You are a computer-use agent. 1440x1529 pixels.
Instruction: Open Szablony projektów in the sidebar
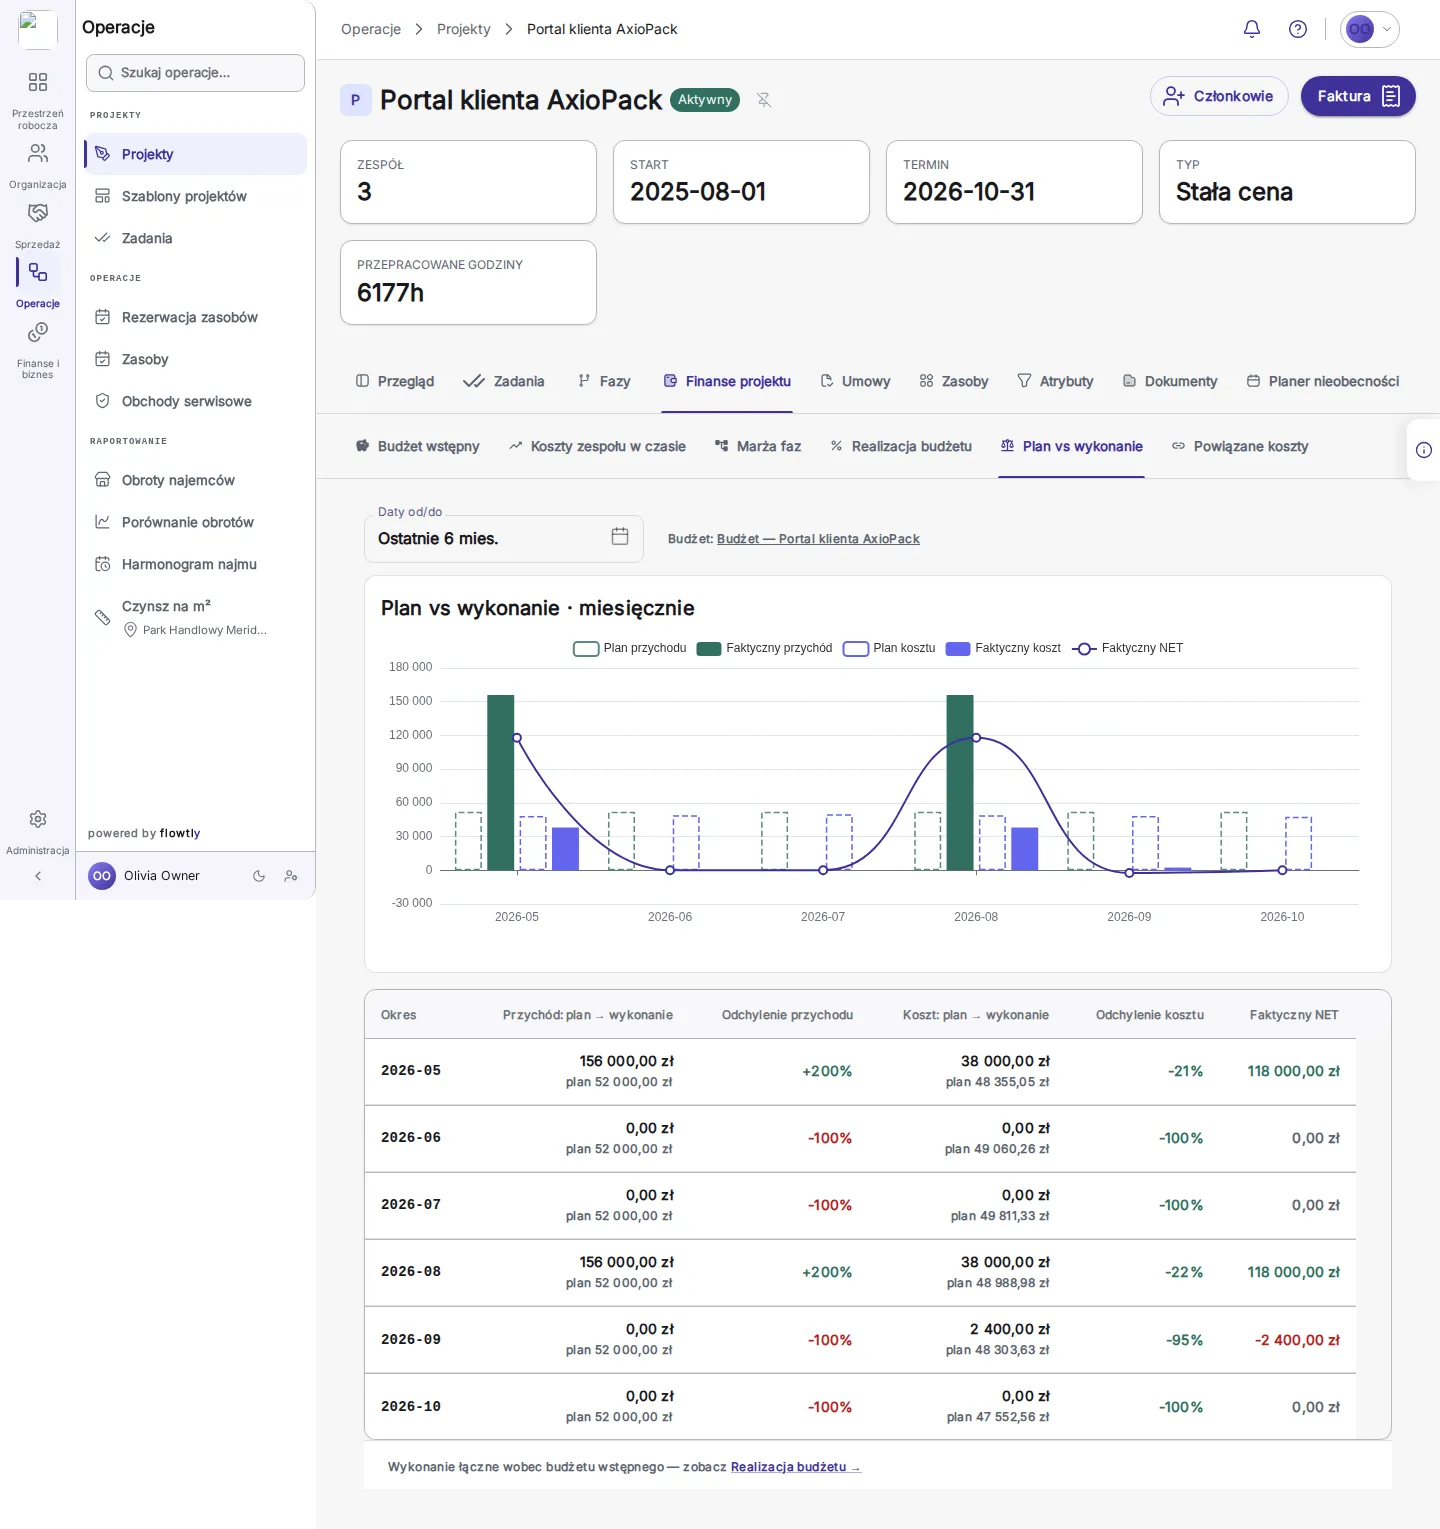coord(196,196)
